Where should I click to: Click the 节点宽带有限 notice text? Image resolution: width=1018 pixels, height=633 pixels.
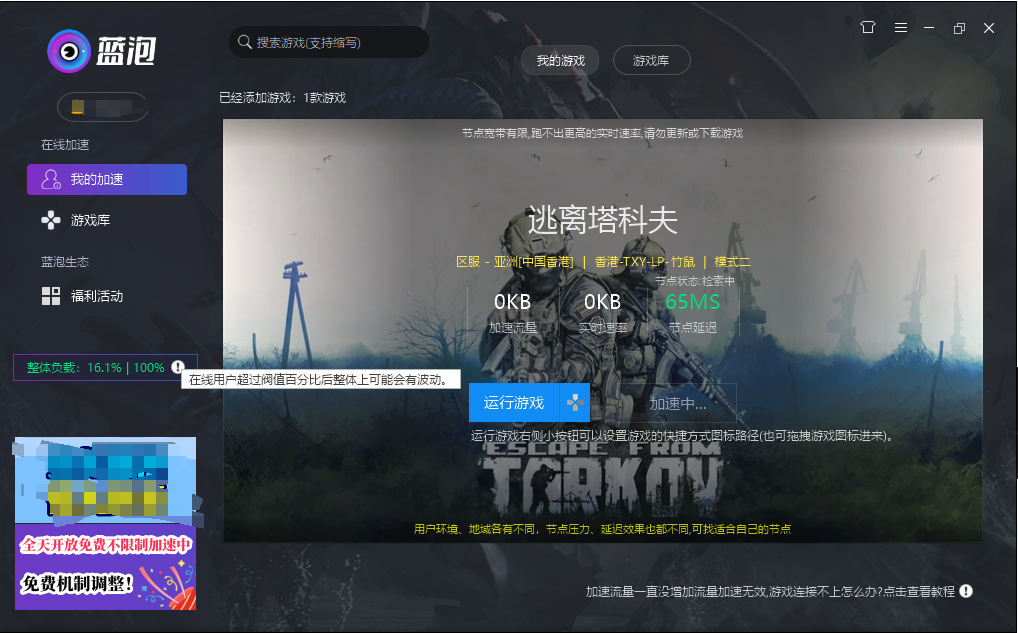[x=602, y=133]
